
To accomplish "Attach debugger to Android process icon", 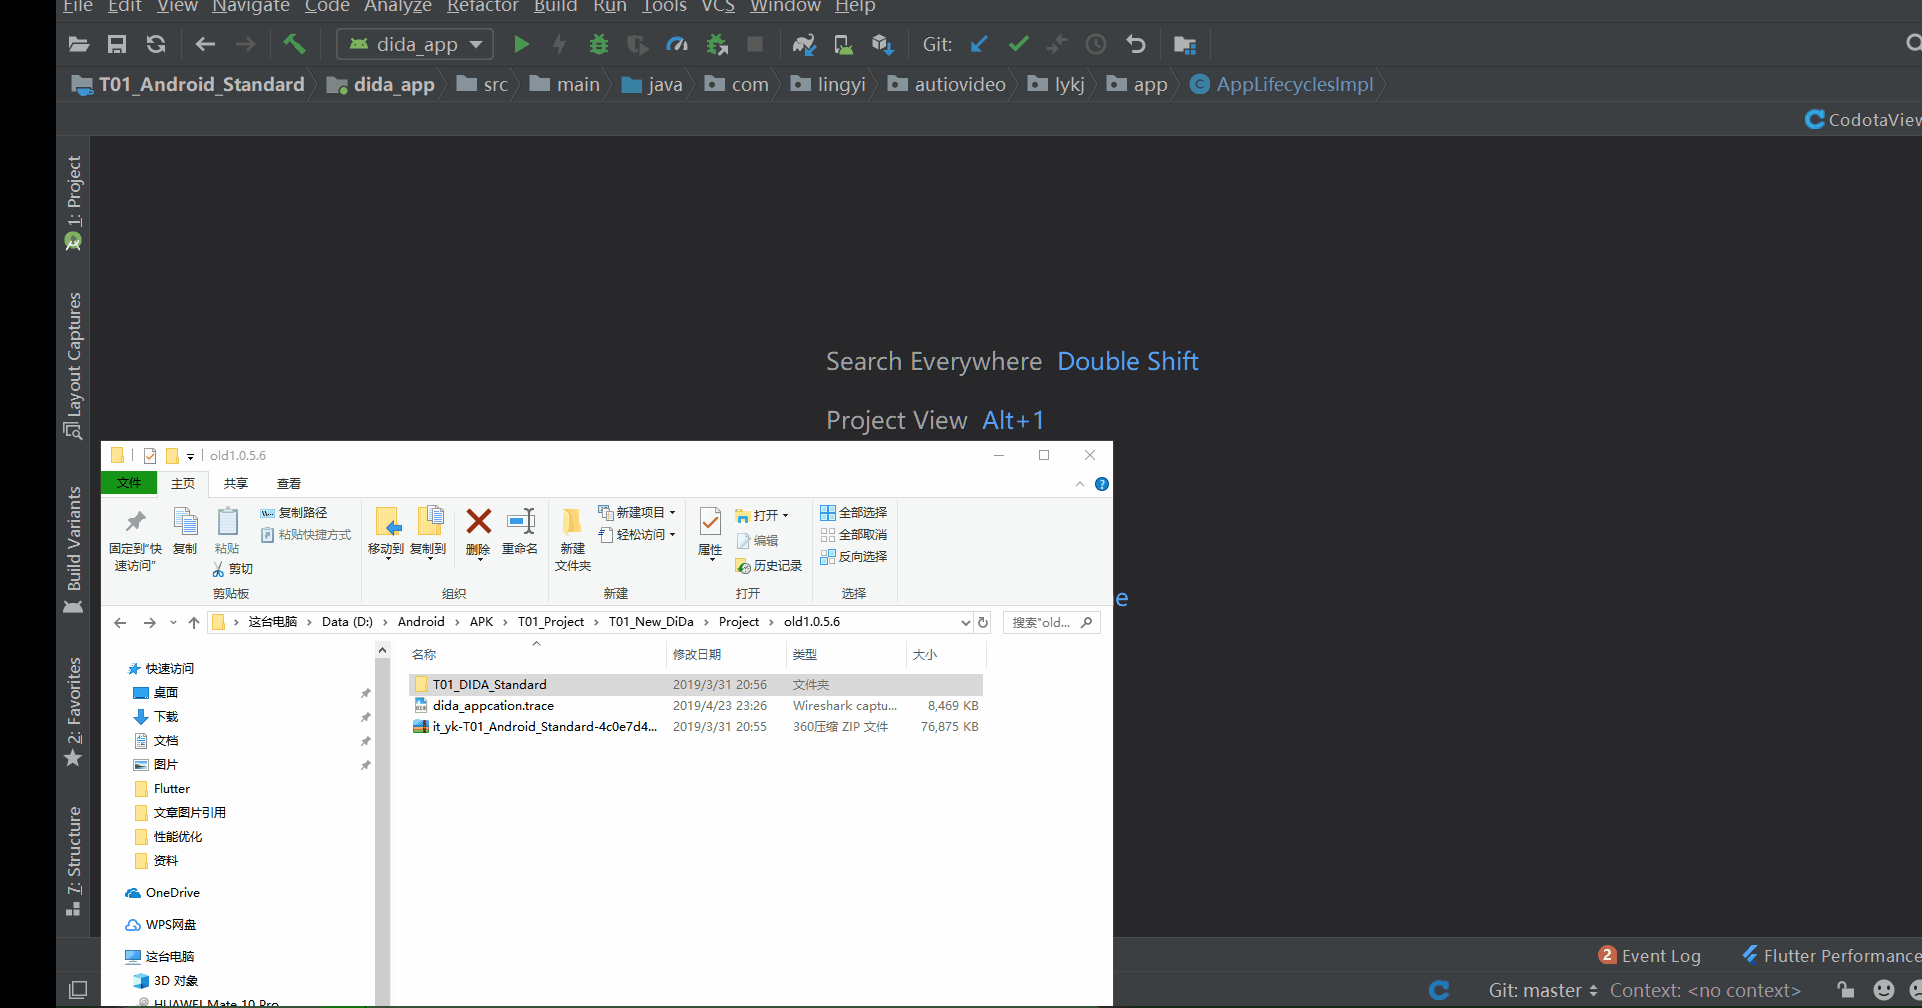I will (717, 44).
